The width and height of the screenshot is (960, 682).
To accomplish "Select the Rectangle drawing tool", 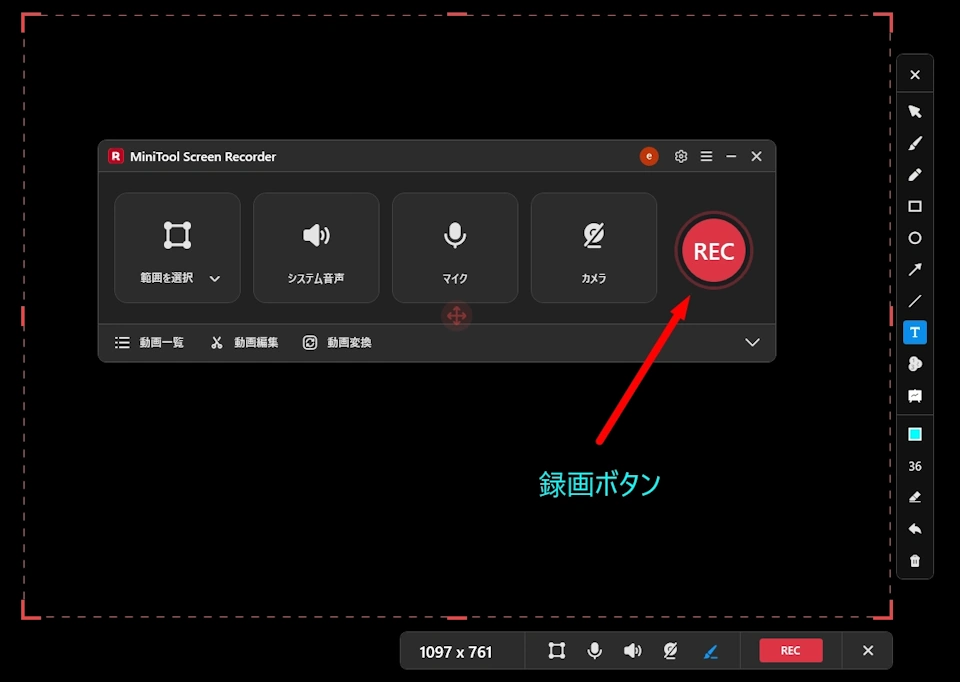I will 915,206.
